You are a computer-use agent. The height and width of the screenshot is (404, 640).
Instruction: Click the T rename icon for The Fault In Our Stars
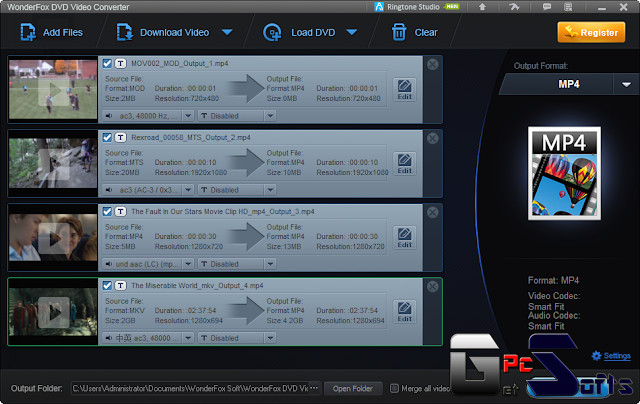(x=120, y=211)
